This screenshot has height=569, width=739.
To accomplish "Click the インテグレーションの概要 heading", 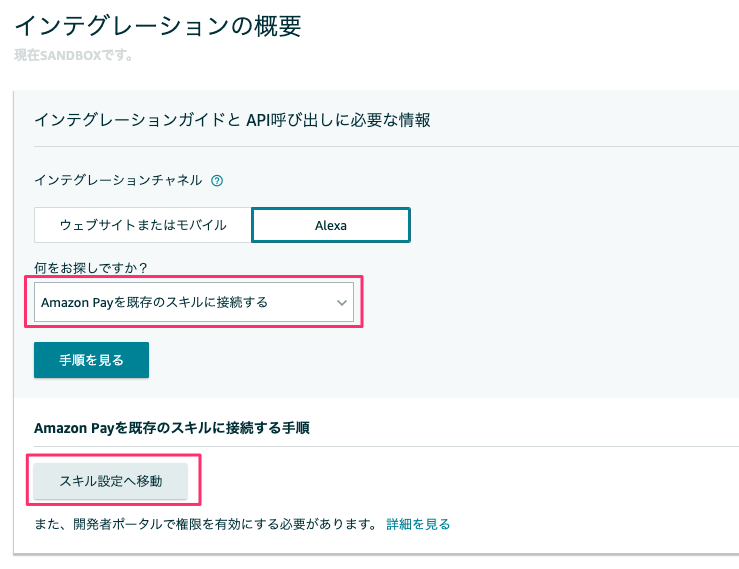I will [x=158, y=26].
